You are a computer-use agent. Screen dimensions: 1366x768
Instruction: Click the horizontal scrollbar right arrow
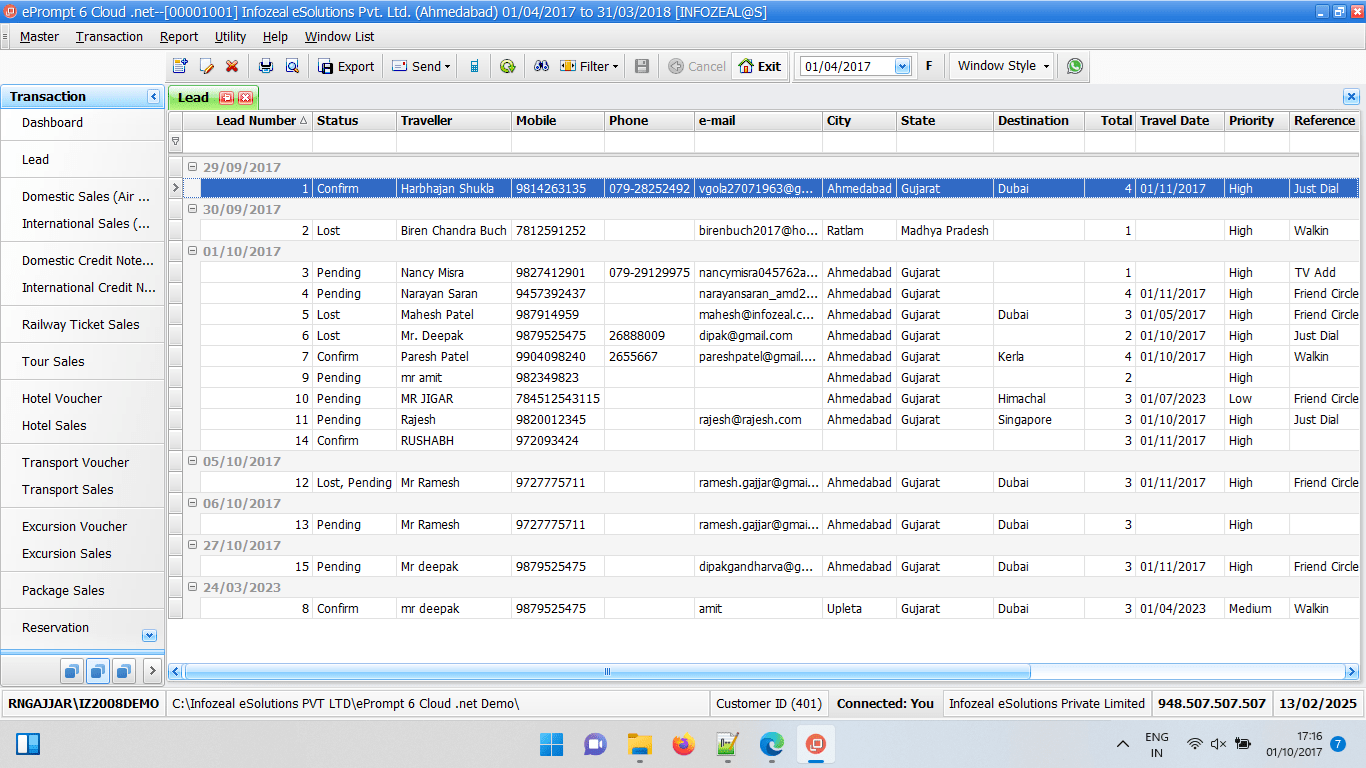1351,672
